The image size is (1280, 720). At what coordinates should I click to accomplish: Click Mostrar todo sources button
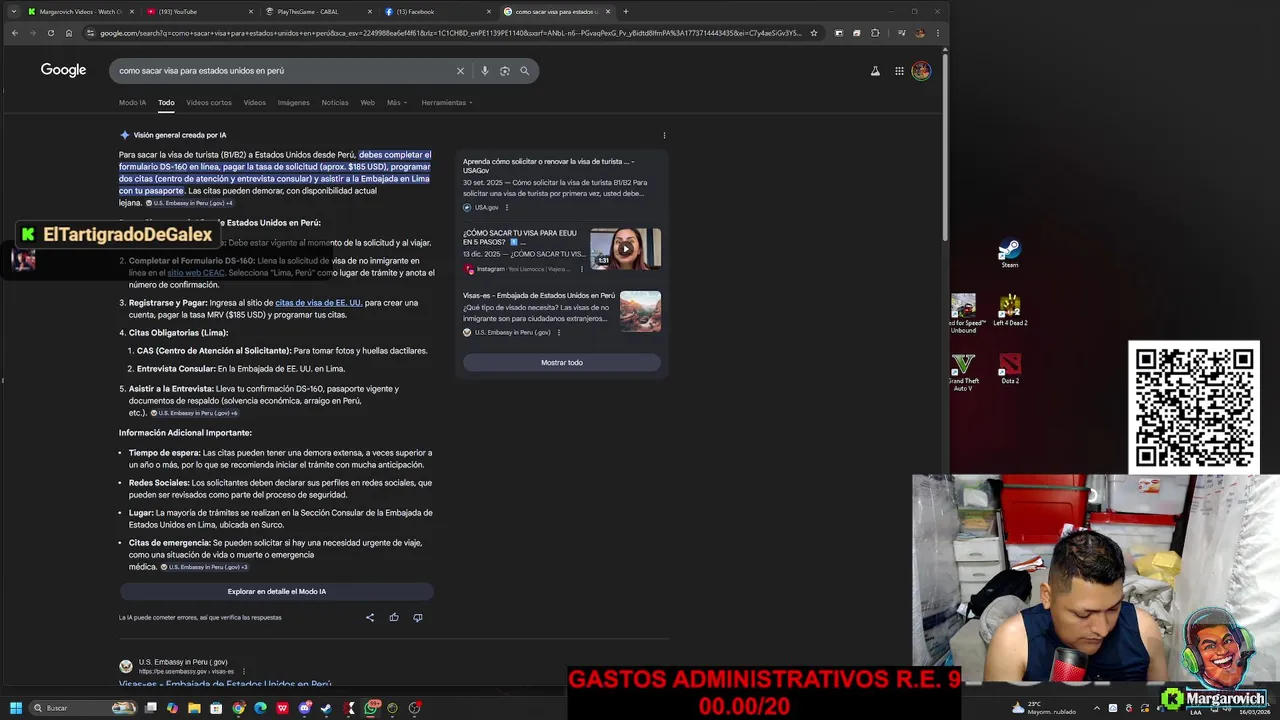562,363
